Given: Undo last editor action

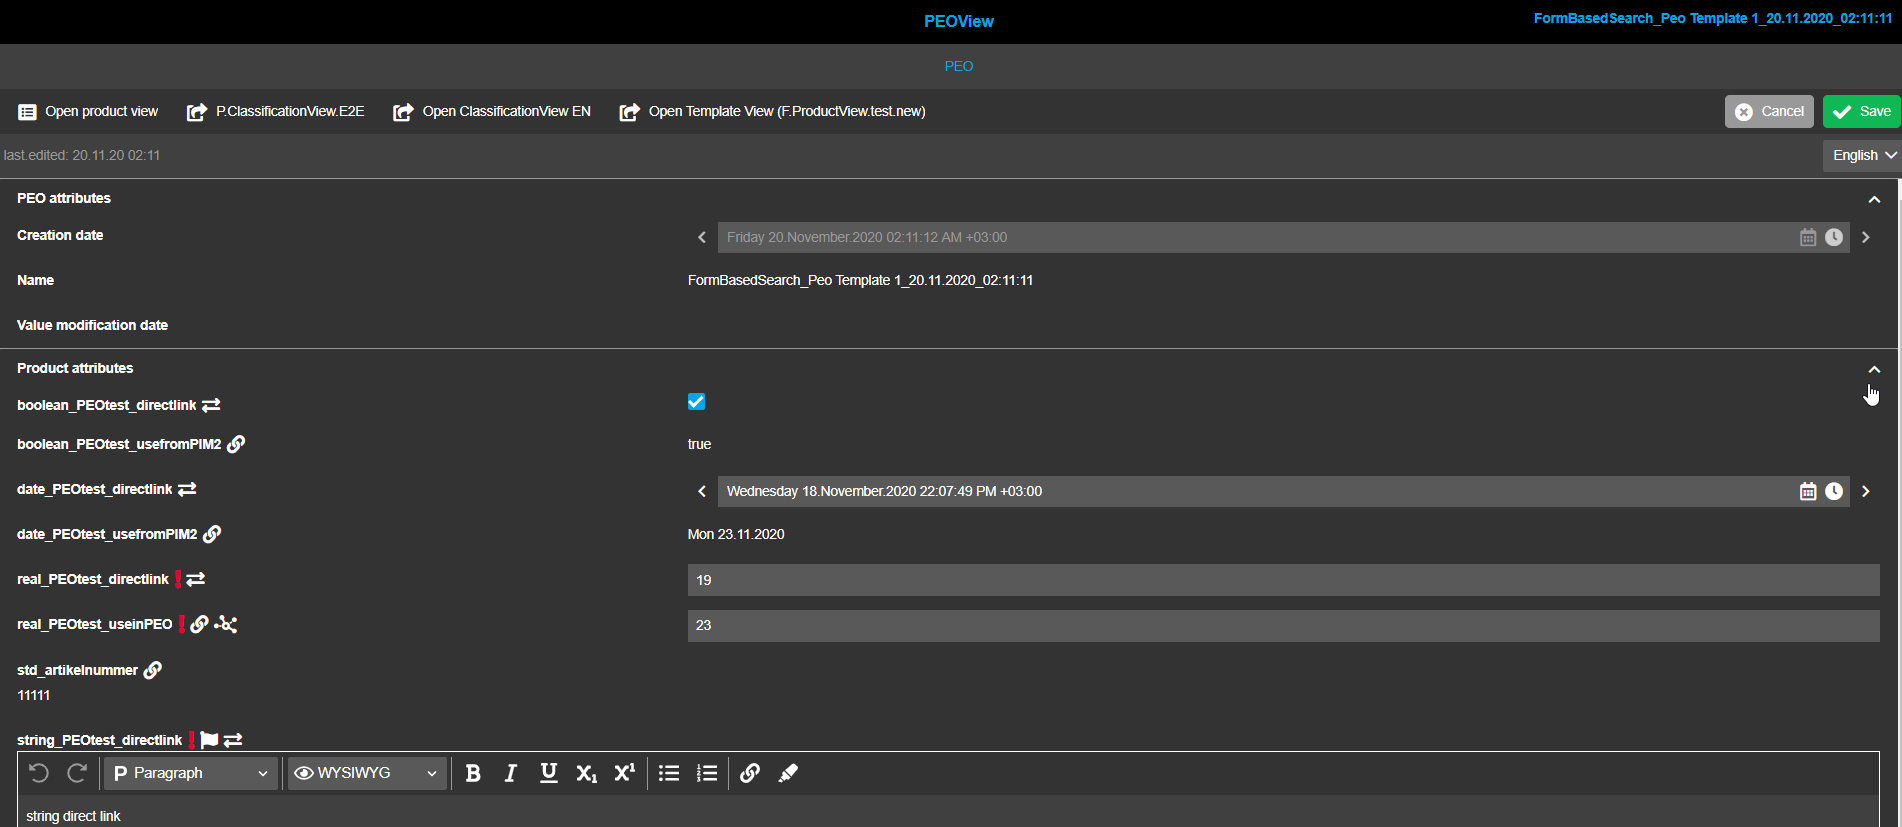Looking at the screenshot, I should click(39, 773).
